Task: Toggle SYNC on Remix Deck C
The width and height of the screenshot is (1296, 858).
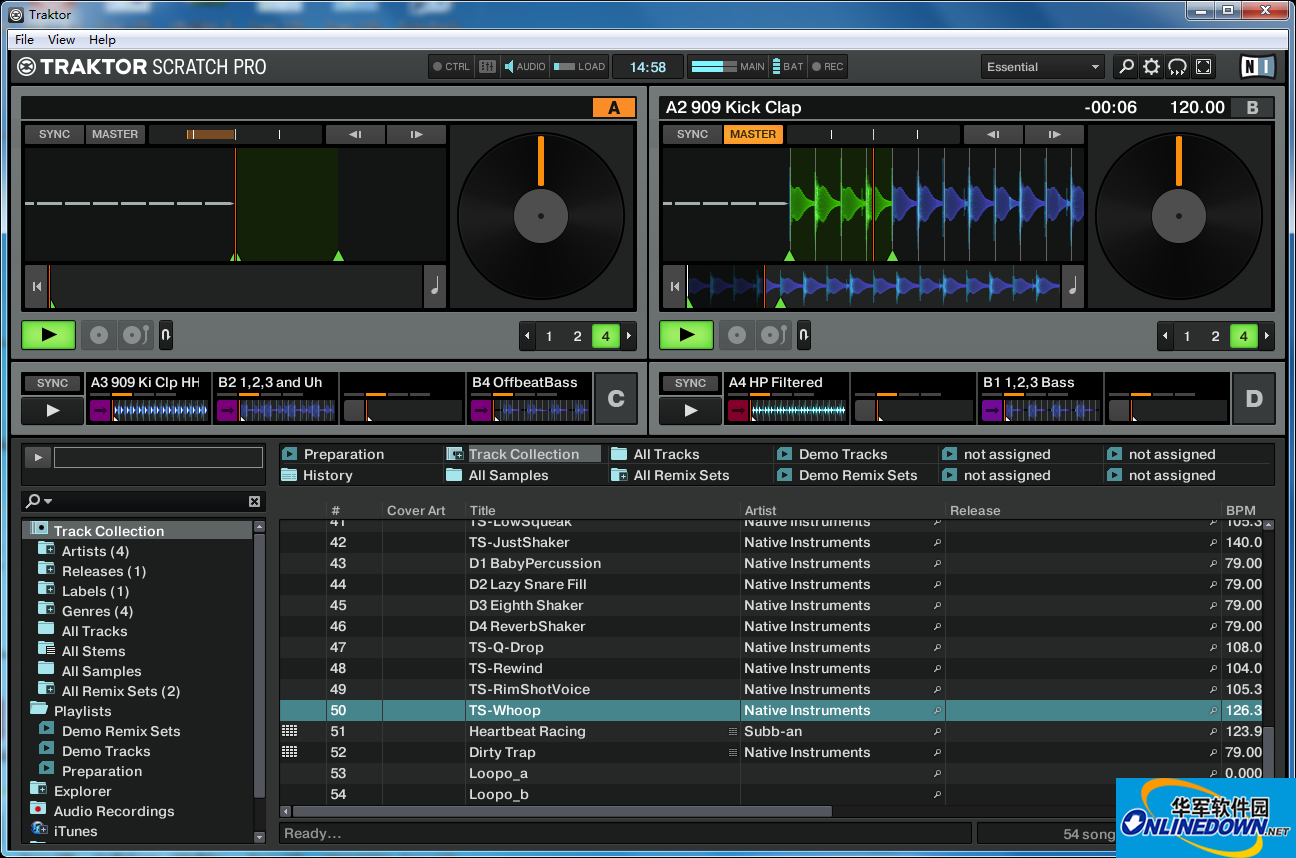Action: [x=52, y=383]
